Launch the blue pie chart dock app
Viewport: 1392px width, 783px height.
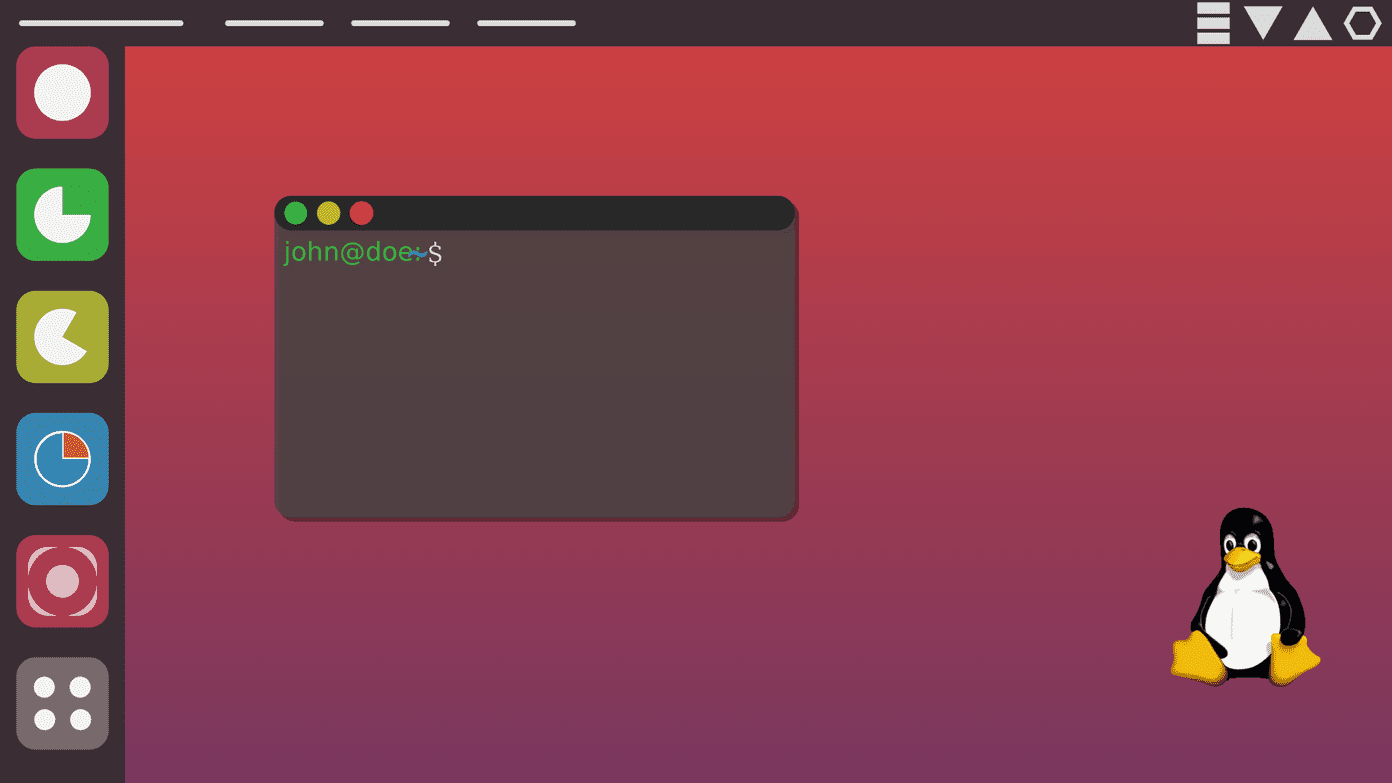pos(62,459)
